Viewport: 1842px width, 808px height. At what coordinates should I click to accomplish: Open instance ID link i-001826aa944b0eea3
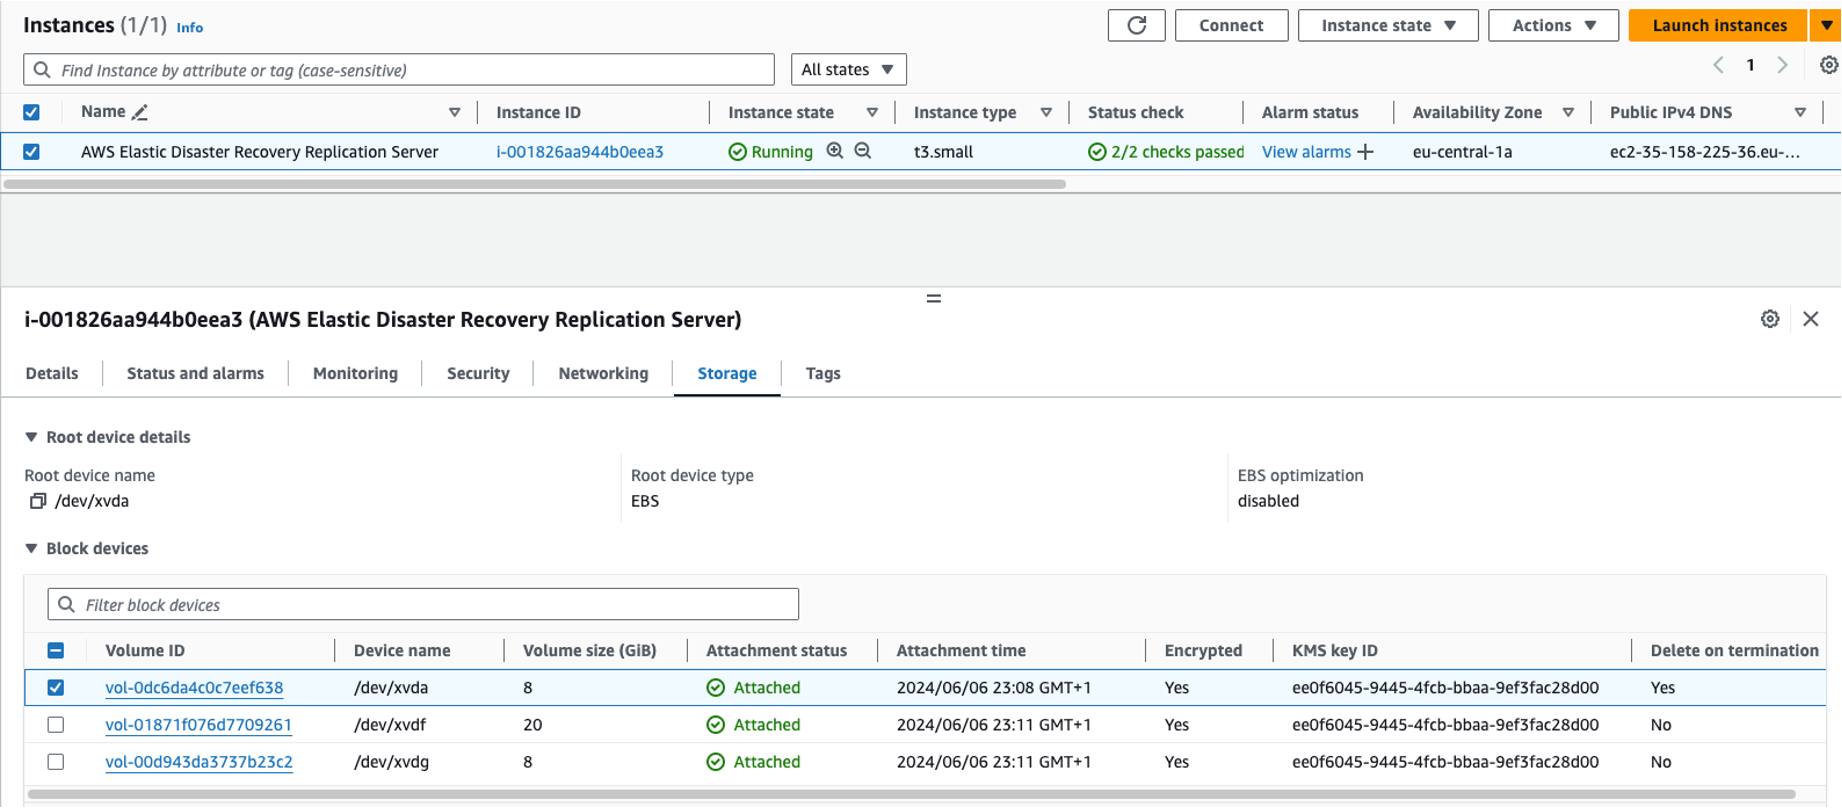(580, 152)
